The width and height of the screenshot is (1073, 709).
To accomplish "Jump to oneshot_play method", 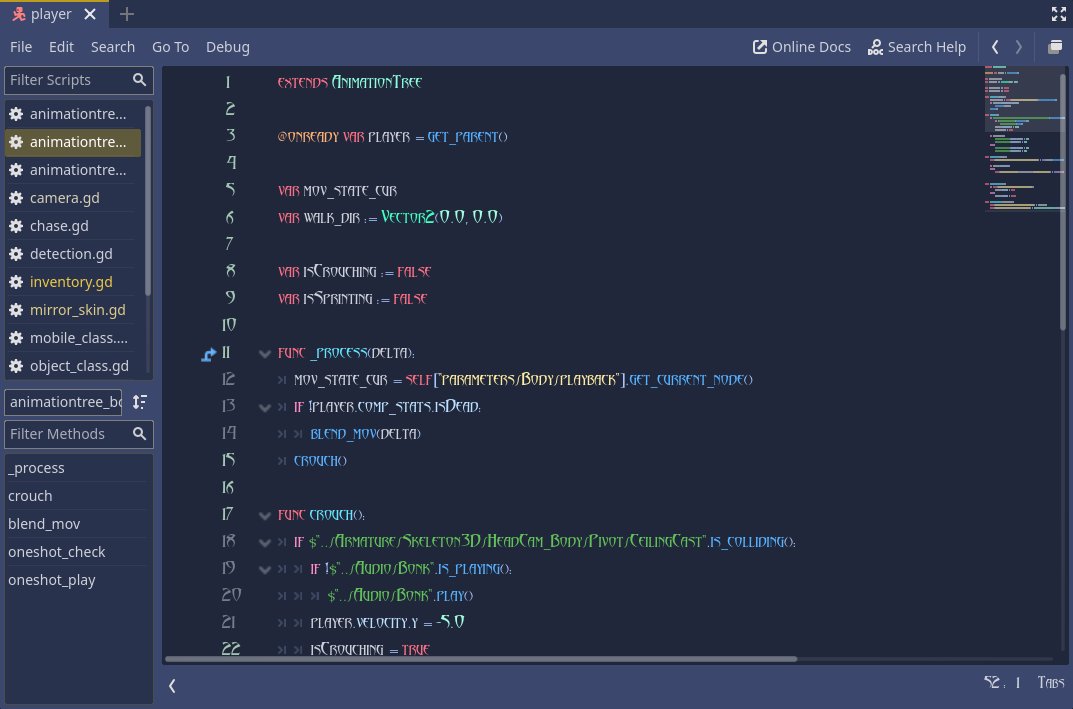I will [x=77, y=580].
